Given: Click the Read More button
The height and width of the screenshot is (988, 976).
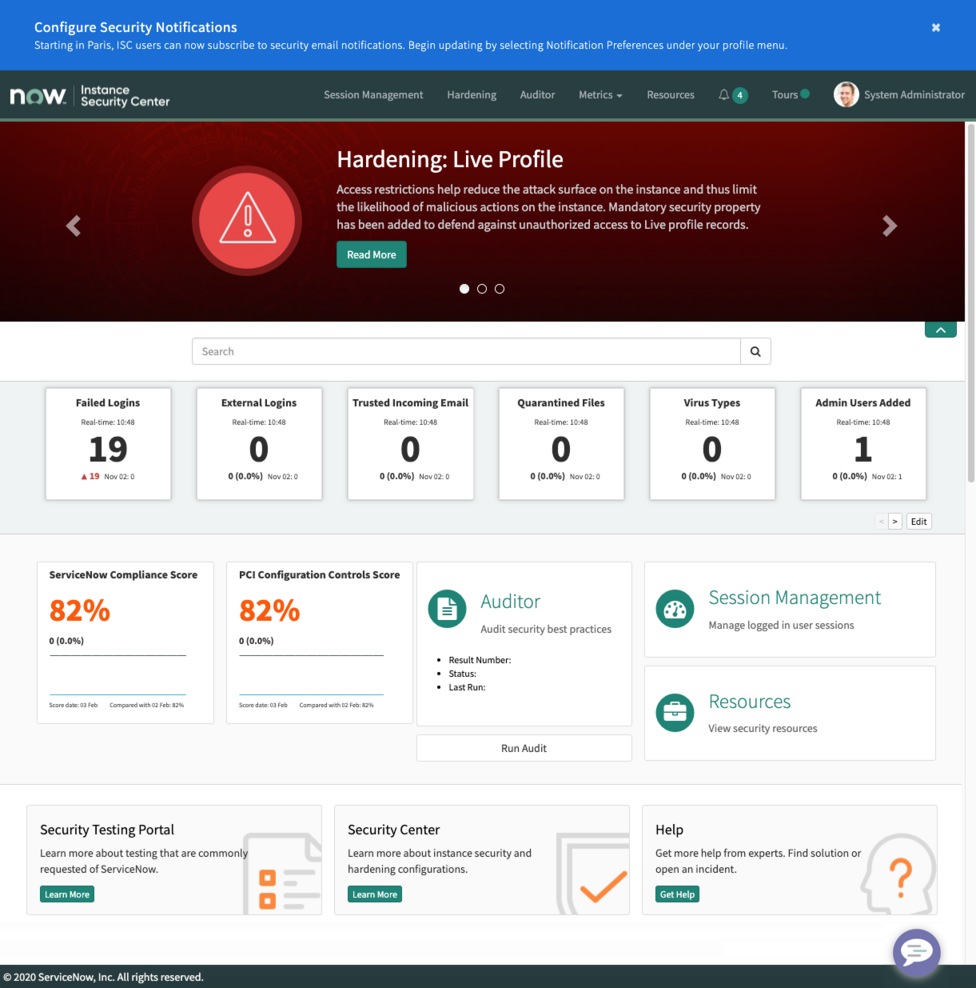Looking at the screenshot, I should [371, 255].
